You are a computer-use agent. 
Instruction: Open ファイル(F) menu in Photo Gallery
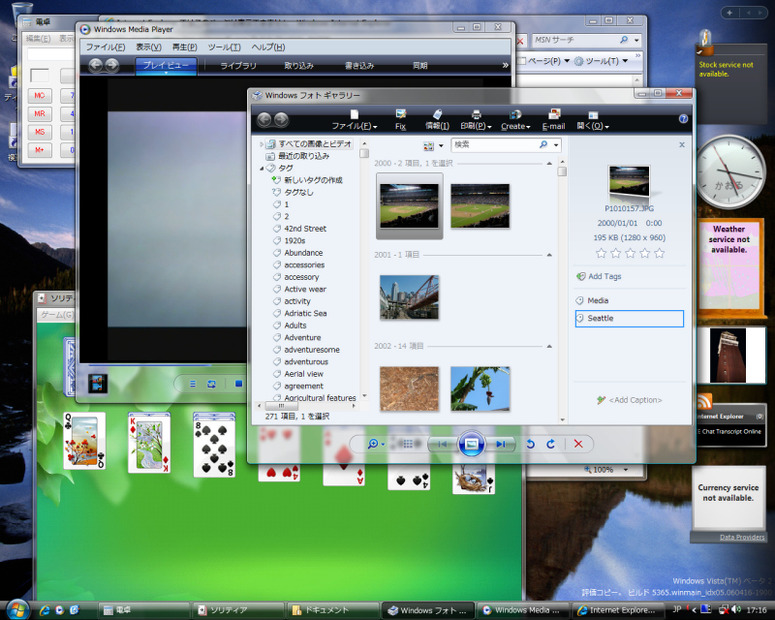tap(354, 120)
